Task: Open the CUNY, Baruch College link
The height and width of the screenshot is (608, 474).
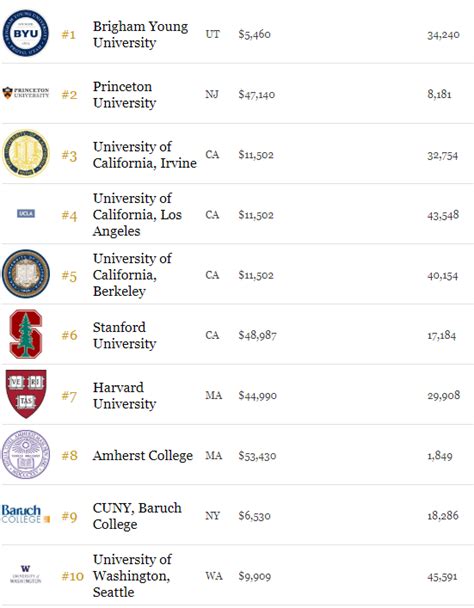Action: coord(137,516)
